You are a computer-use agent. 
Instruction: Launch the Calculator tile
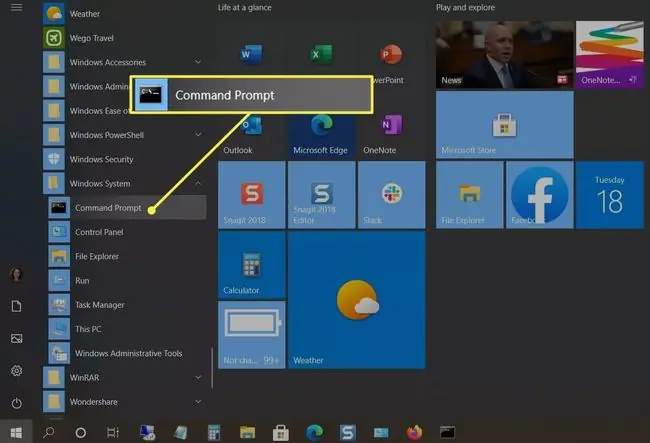(251, 265)
